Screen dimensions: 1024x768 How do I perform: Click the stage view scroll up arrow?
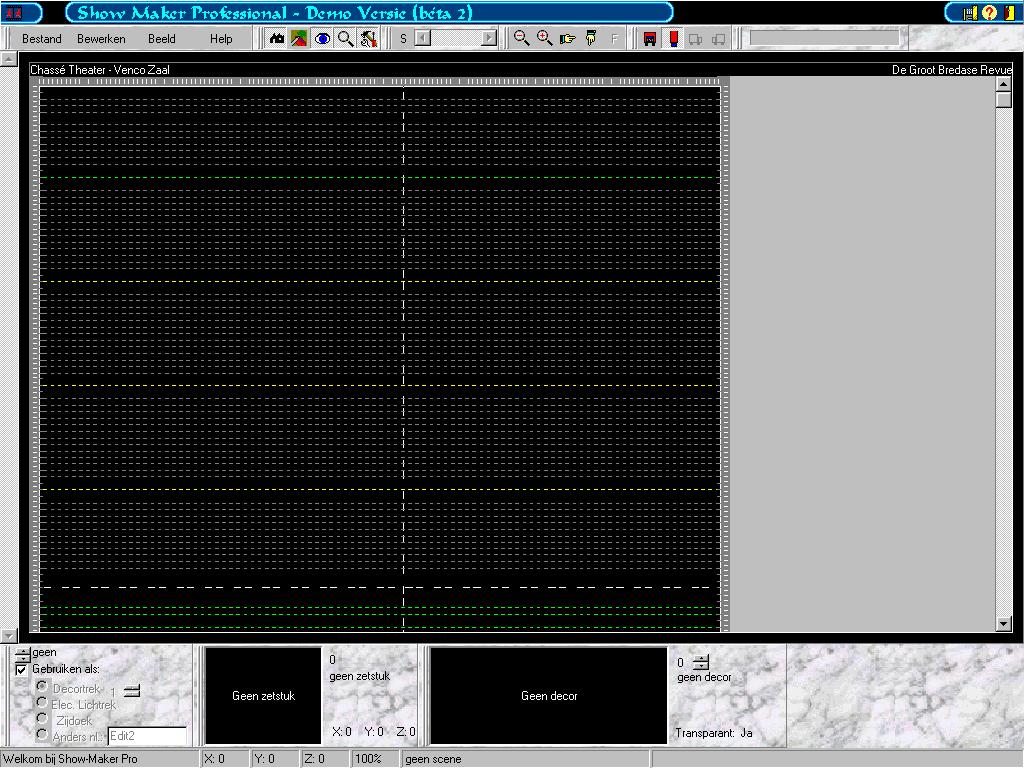[x=1004, y=84]
